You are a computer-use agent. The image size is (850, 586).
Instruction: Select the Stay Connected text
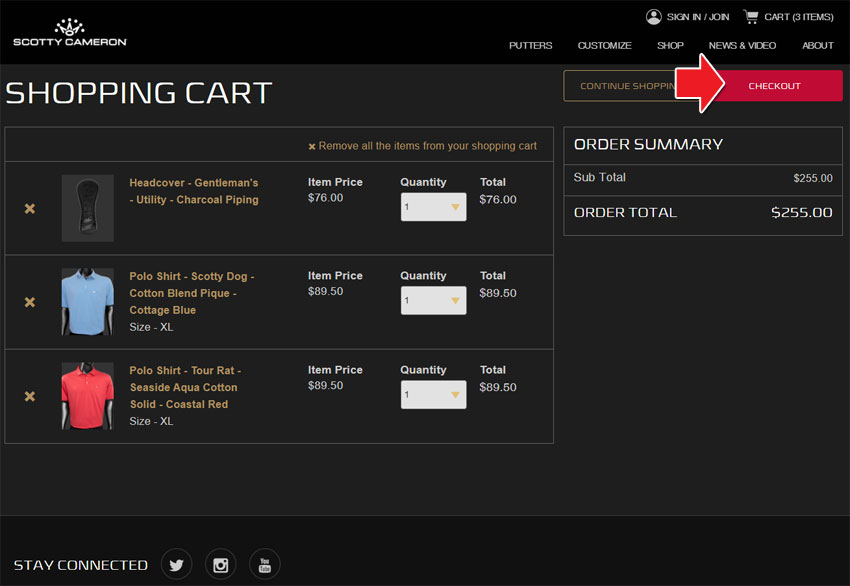(x=81, y=565)
